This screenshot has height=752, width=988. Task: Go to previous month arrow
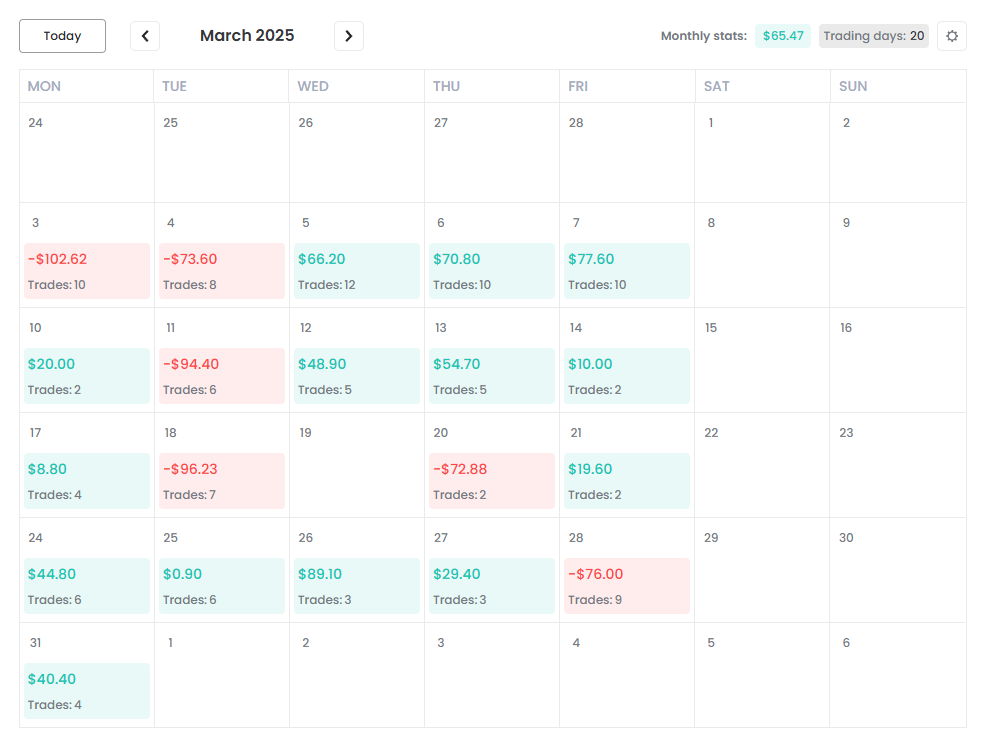[x=145, y=36]
